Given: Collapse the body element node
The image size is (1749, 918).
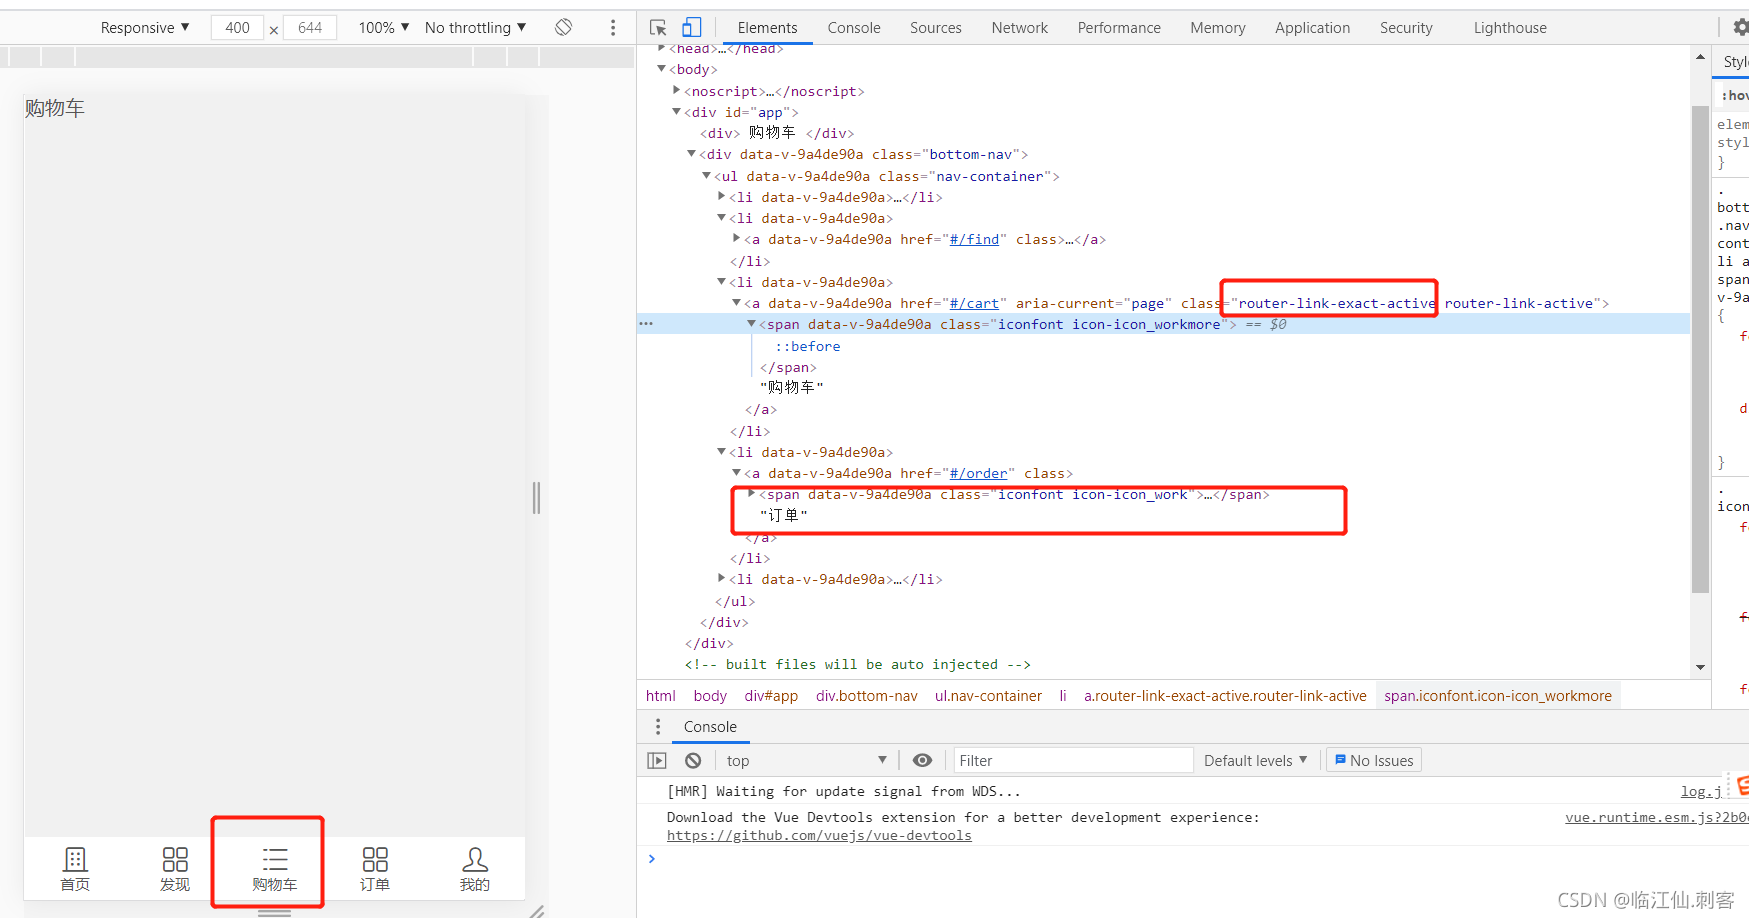Looking at the screenshot, I should click(661, 69).
